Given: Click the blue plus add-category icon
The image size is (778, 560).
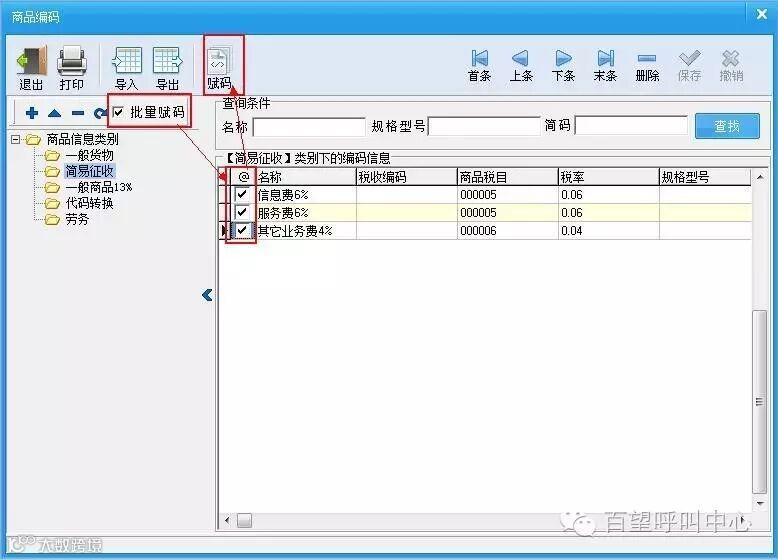Looking at the screenshot, I should click(32, 114).
